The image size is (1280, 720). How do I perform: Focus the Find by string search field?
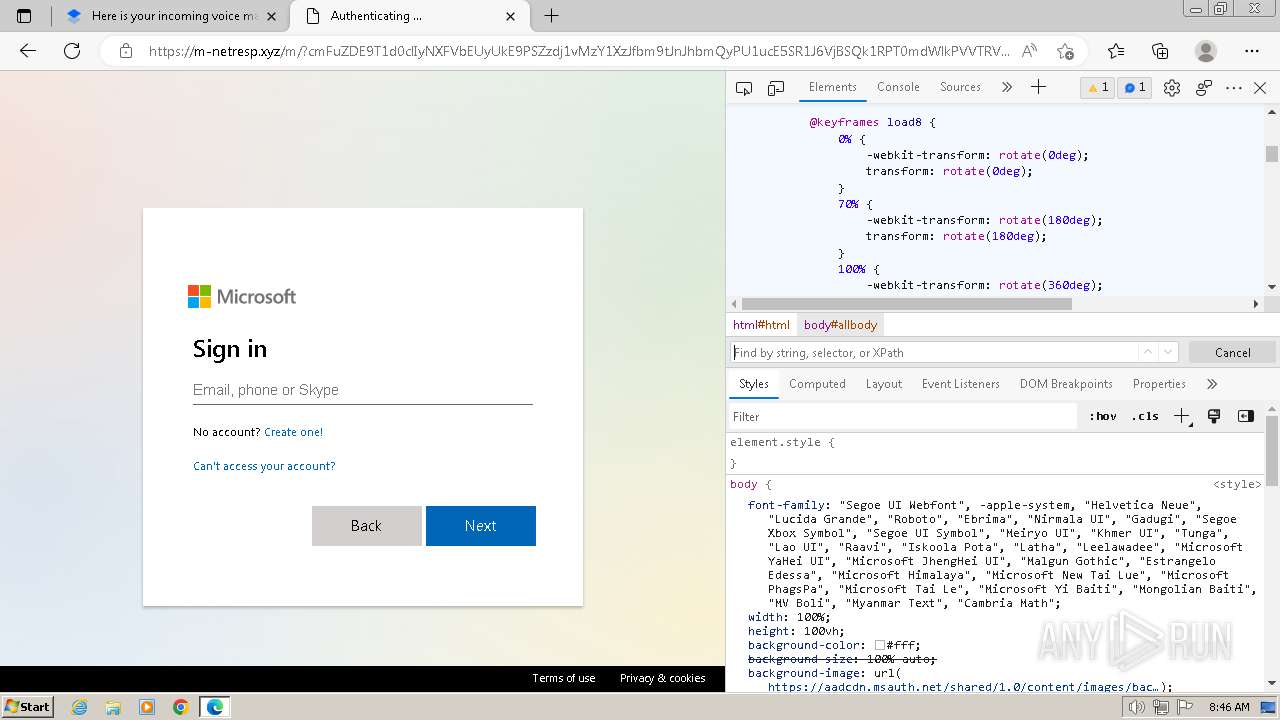point(933,353)
